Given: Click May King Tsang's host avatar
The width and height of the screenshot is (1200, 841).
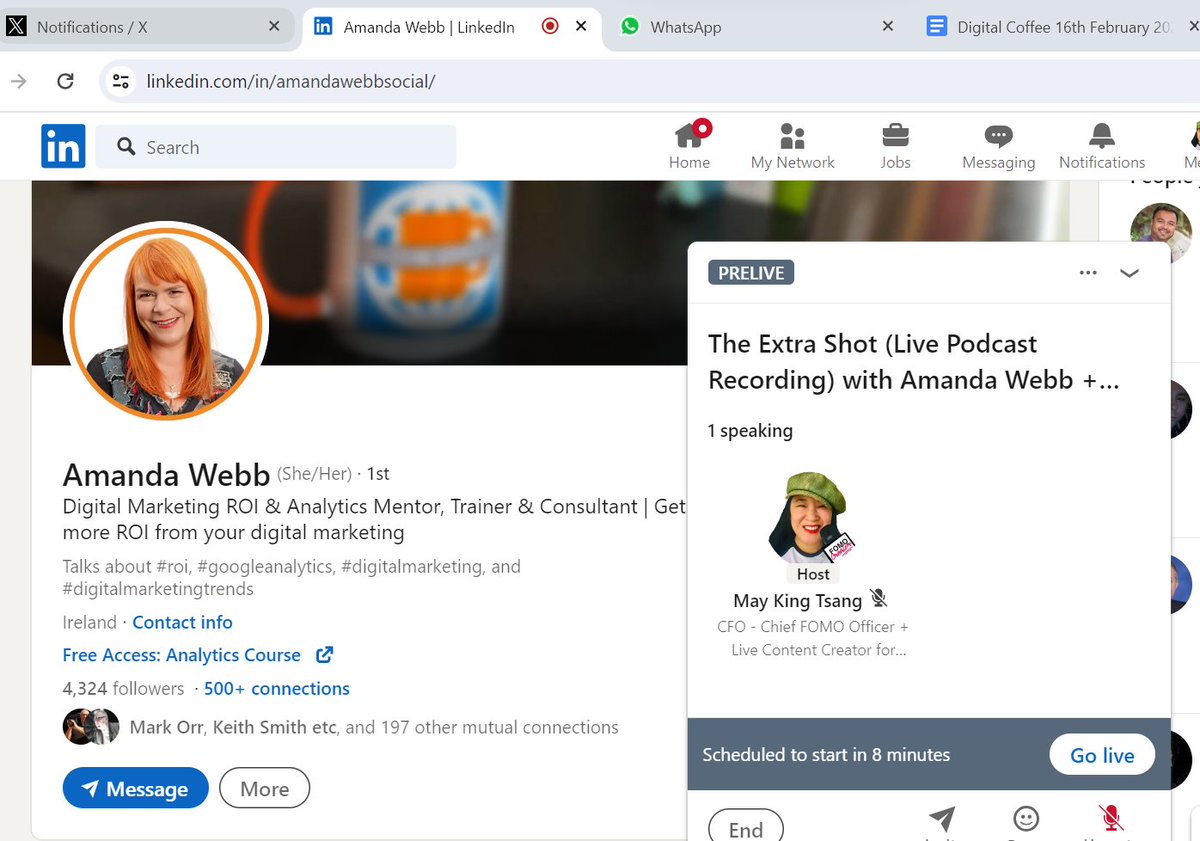Looking at the screenshot, I should tap(812, 518).
